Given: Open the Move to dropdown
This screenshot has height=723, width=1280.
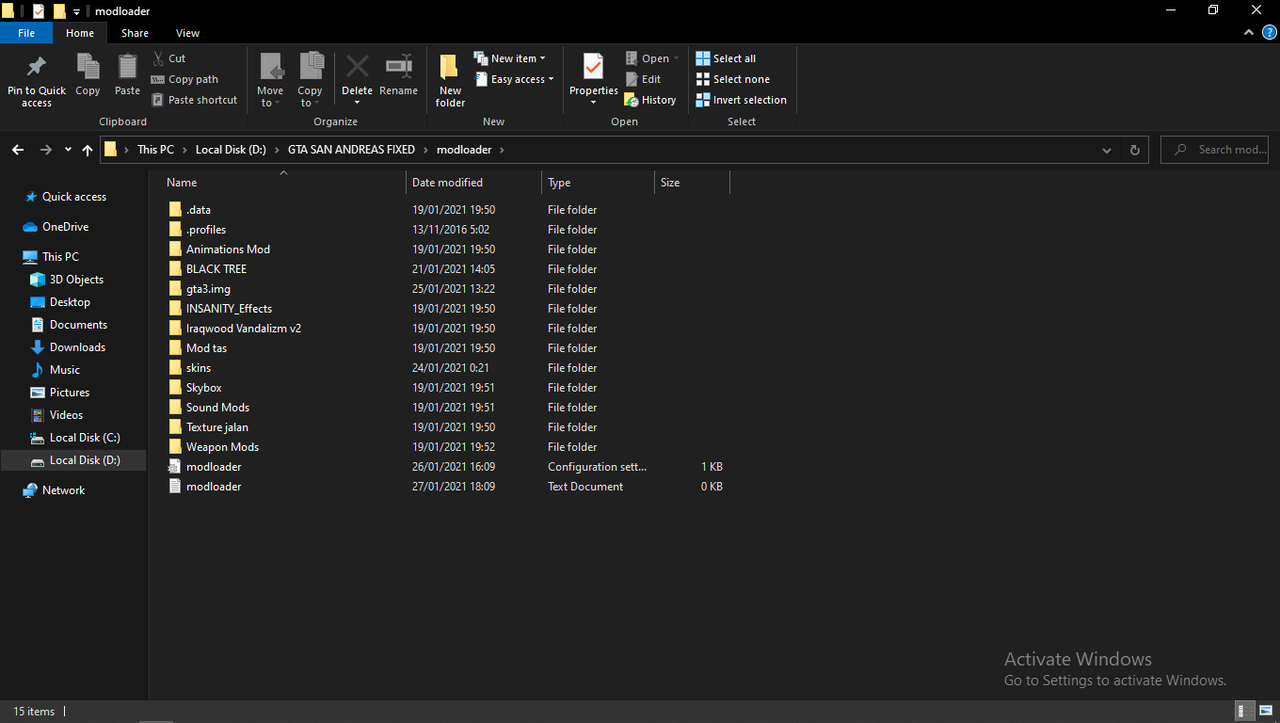Looking at the screenshot, I should 270,80.
